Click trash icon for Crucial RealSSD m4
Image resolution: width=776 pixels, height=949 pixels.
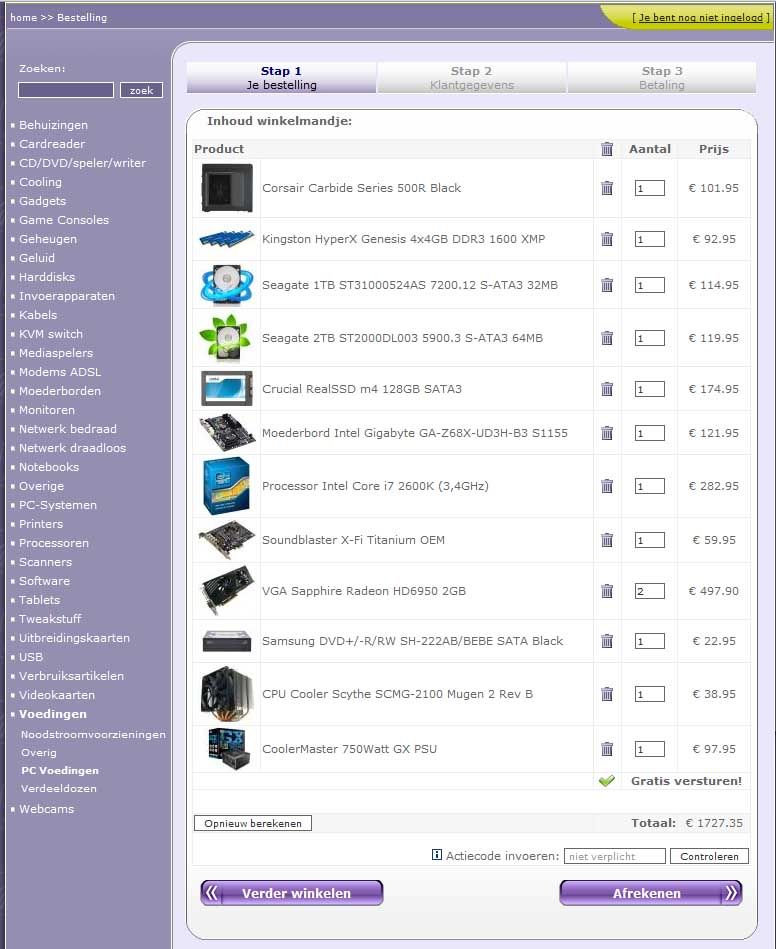coord(607,389)
